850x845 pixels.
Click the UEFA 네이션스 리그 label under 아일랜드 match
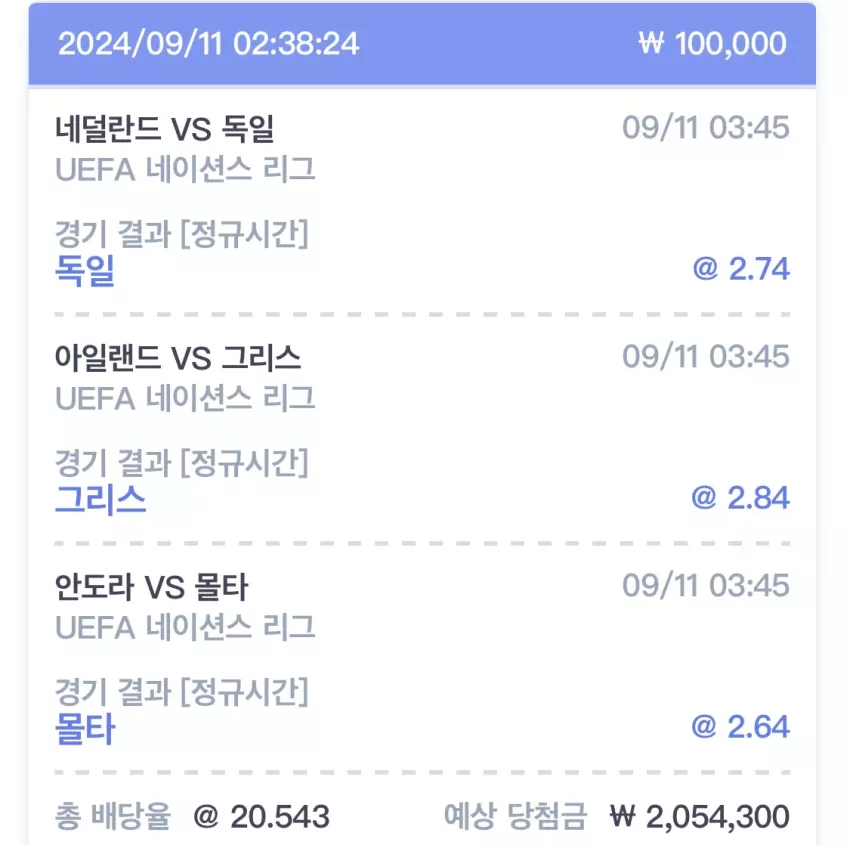pos(185,398)
